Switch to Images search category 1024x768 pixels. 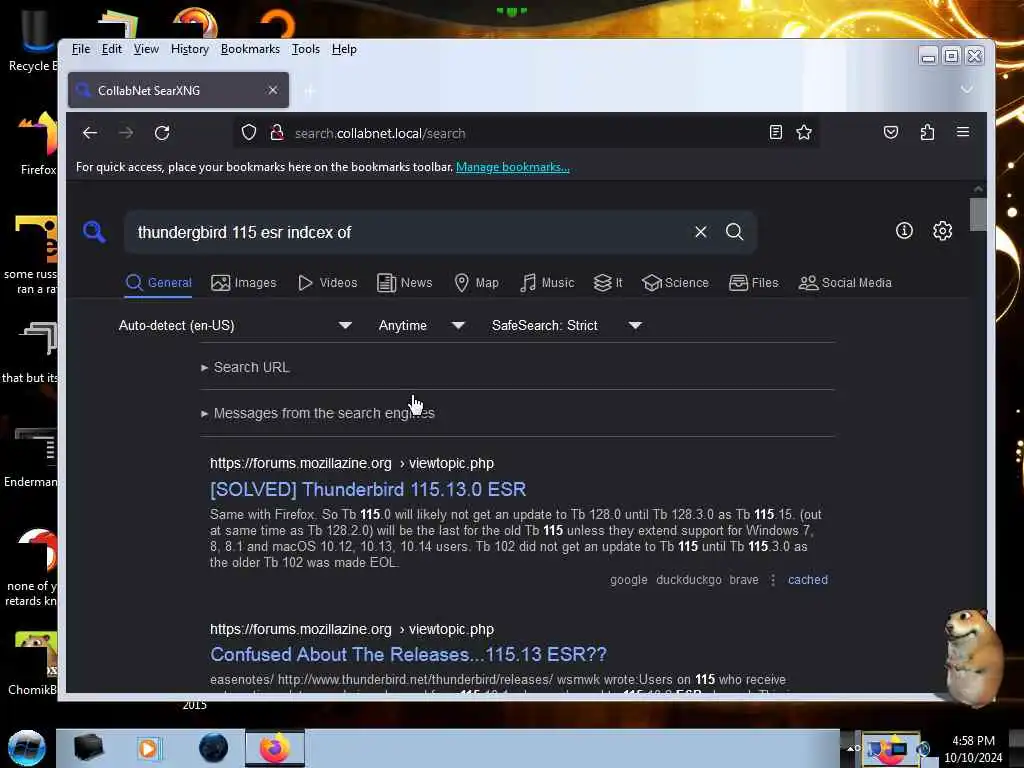[244, 283]
